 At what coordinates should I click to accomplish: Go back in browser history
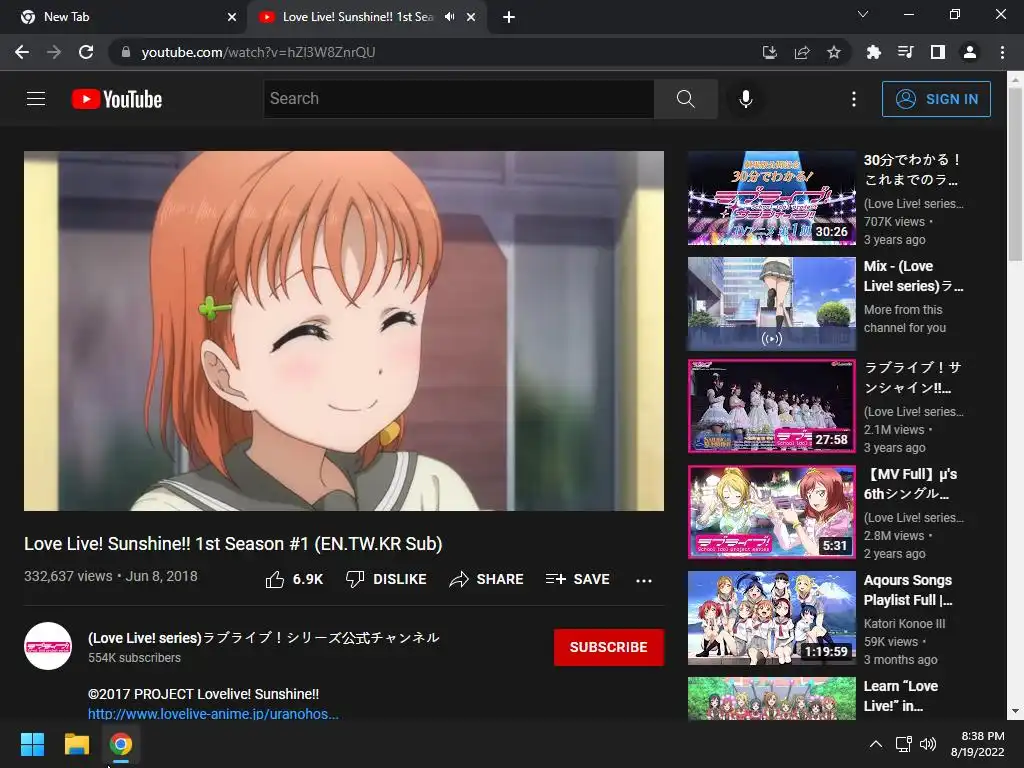tap(22, 52)
